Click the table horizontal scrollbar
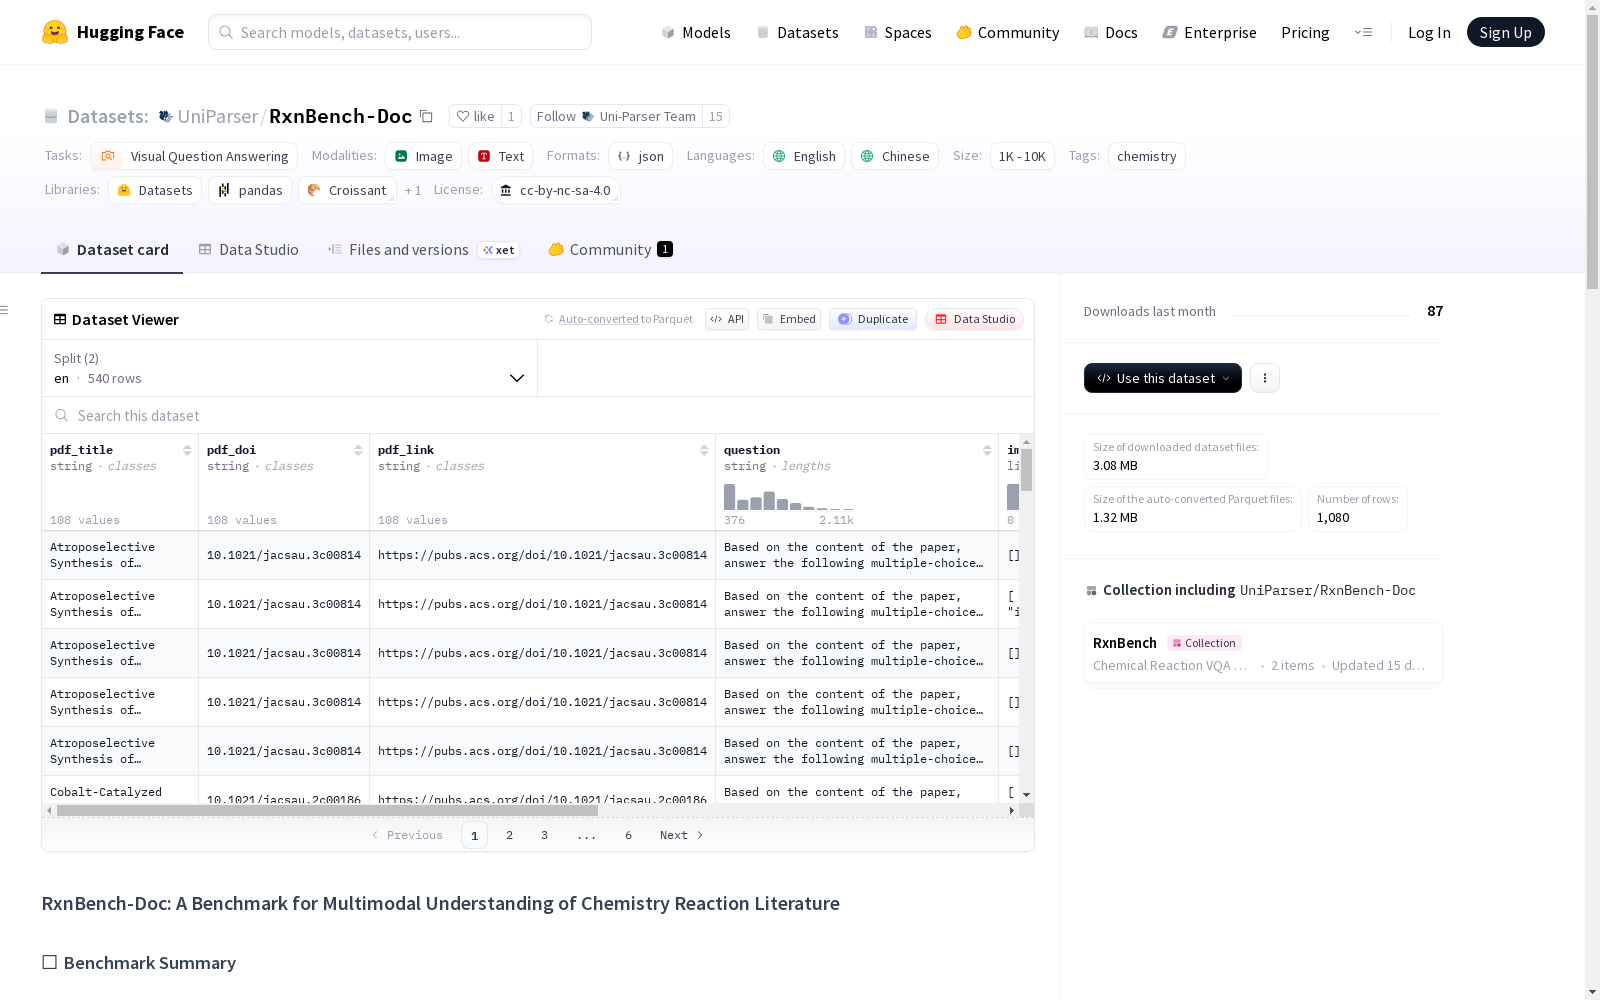Image resolution: width=1600 pixels, height=1000 pixels. (x=327, y=810)
